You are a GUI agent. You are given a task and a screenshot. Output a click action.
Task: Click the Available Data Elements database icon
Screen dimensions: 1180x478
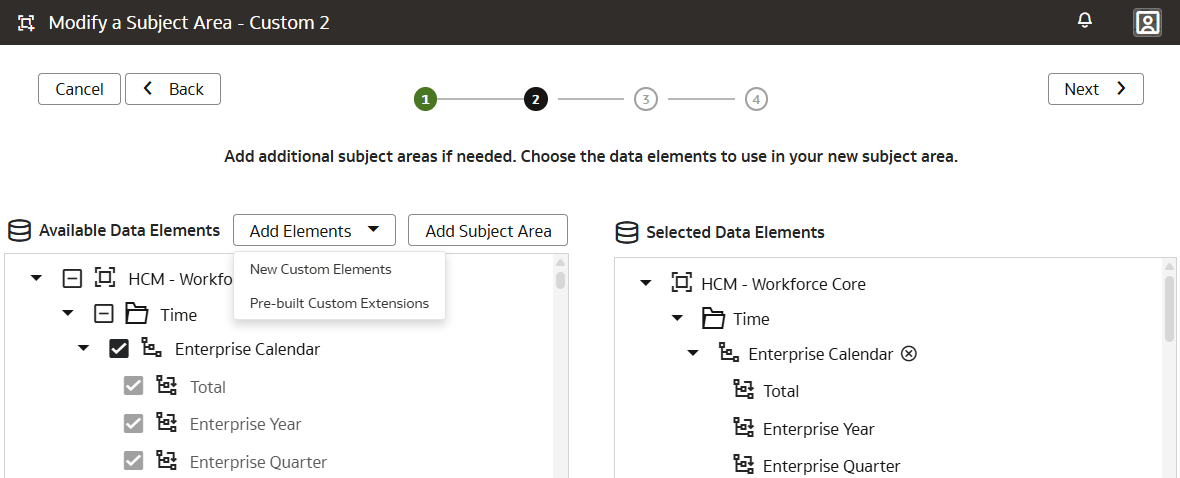click(x=19, y=231)
